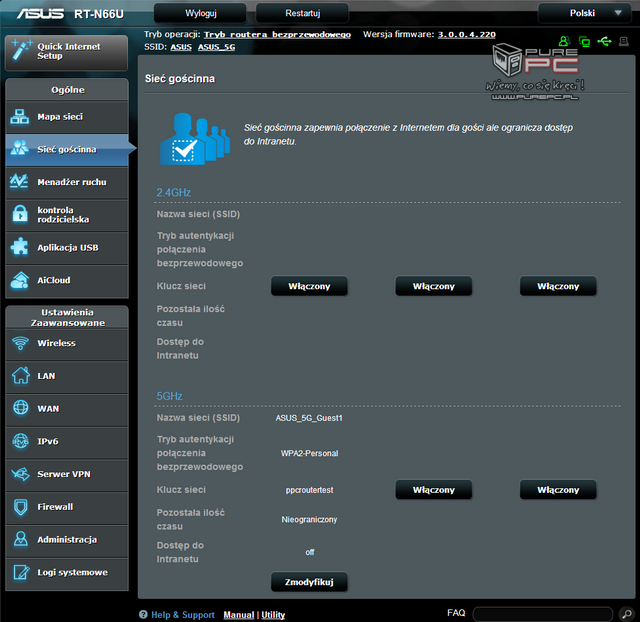640x622 pixels.
Task: Open Quick Internet Setup wizard icon
Action: pos(21,50)
